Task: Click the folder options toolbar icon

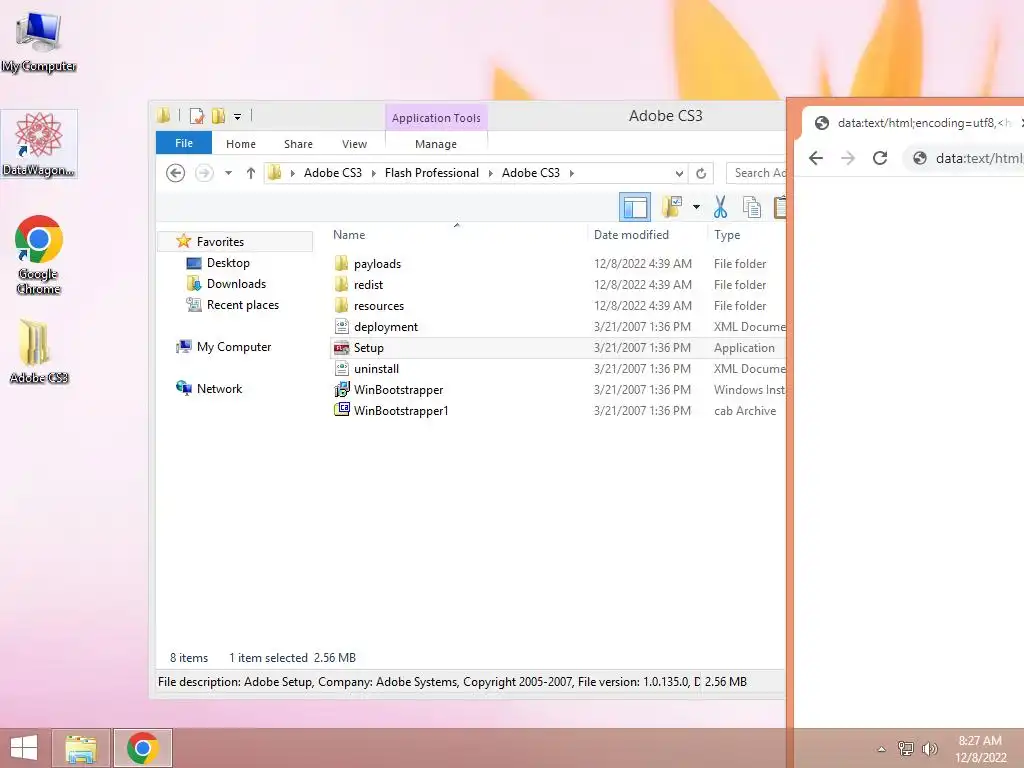Action: pos(671,207)
